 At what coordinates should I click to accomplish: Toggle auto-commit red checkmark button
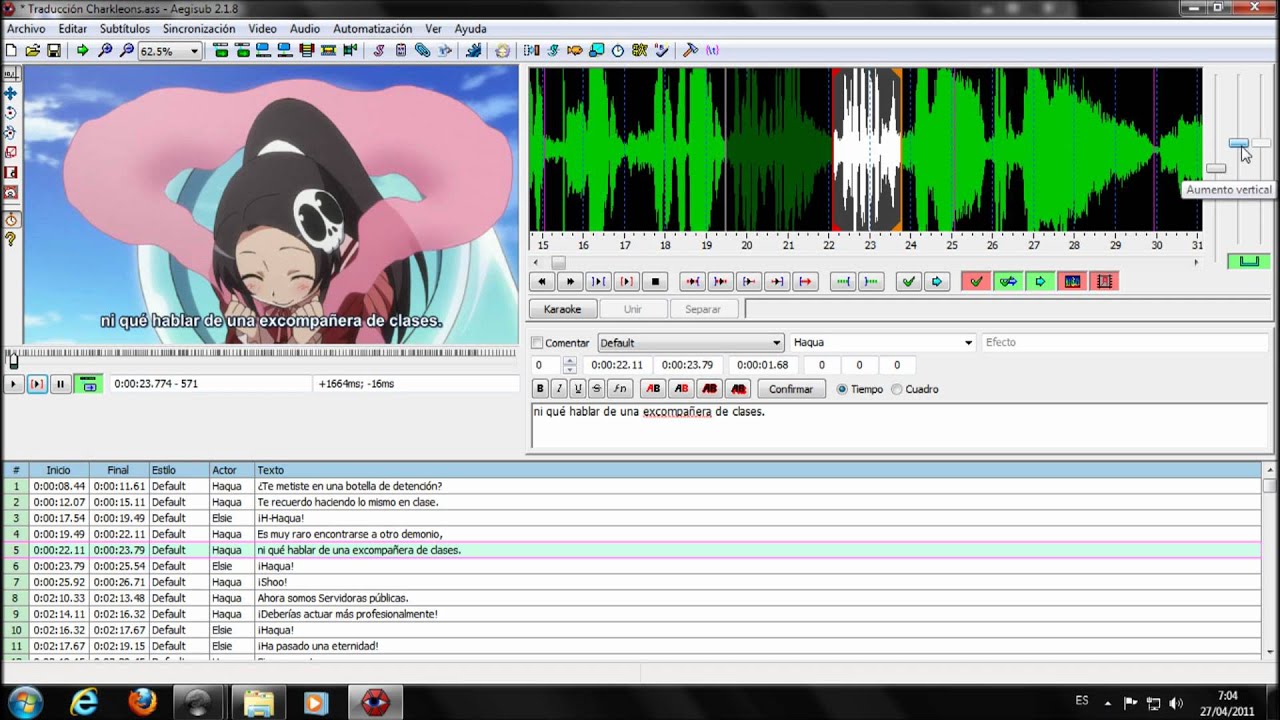(976, 282)
